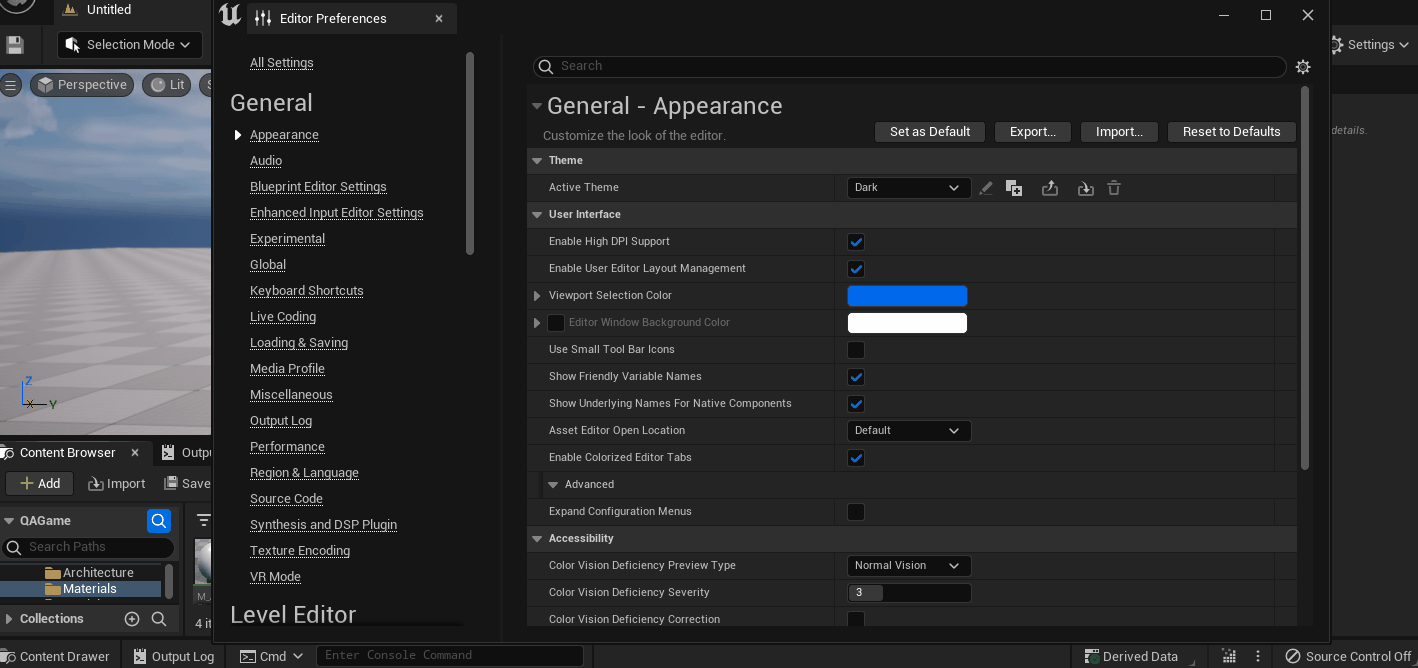
Task: Disable Enable High DPI Support
Action: click(x=856, y=241)
